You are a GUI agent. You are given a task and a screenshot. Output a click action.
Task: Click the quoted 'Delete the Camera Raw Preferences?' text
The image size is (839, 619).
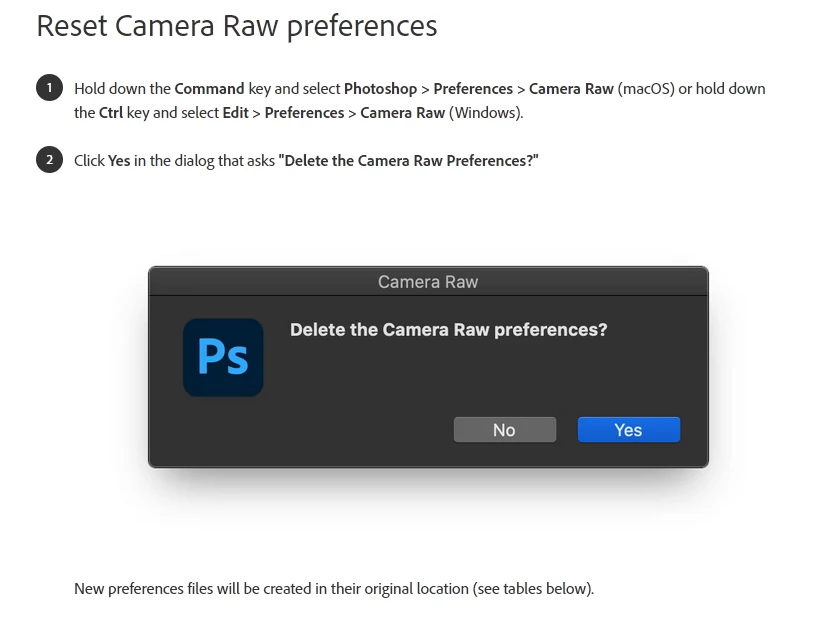pyautogui.click(x=408, y=161)
